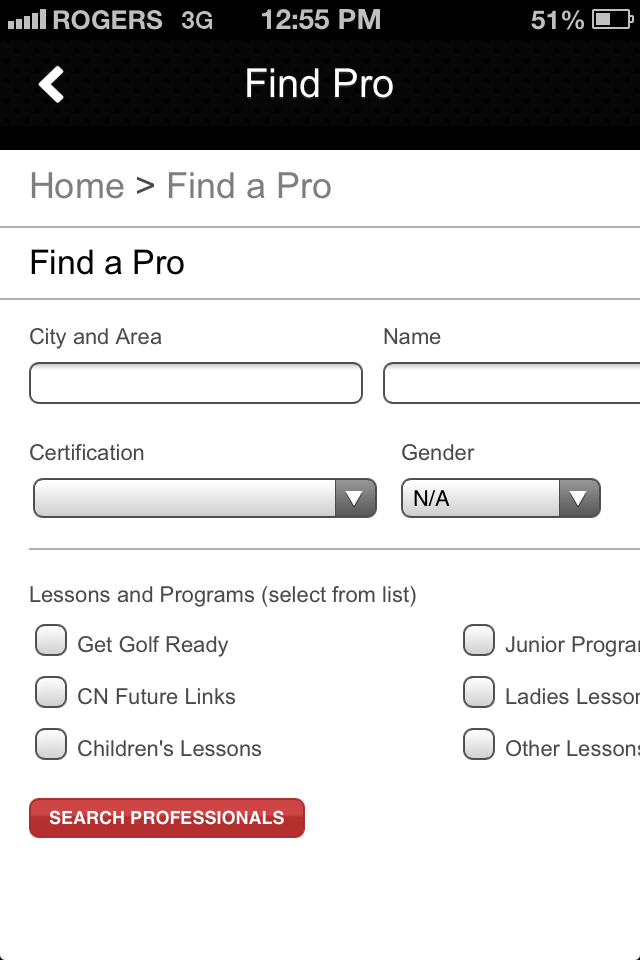Toggle the Ladies Lessons checkbox
The height and width of the screenshot is (960, 640).
coord(479,692)
